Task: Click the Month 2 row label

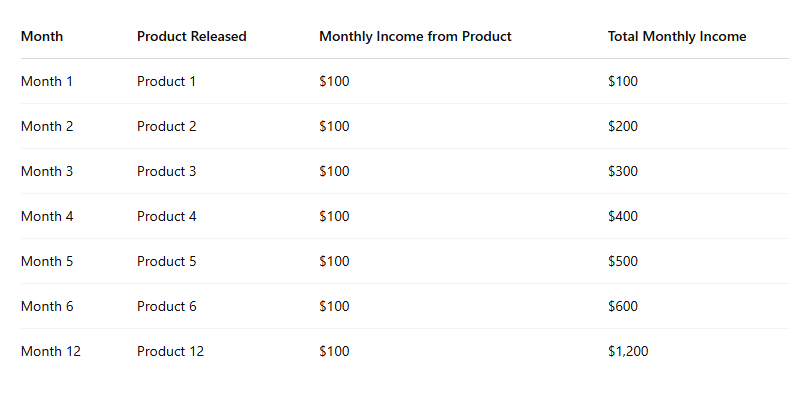Action: pyautogui.click(x=47, y=127)
